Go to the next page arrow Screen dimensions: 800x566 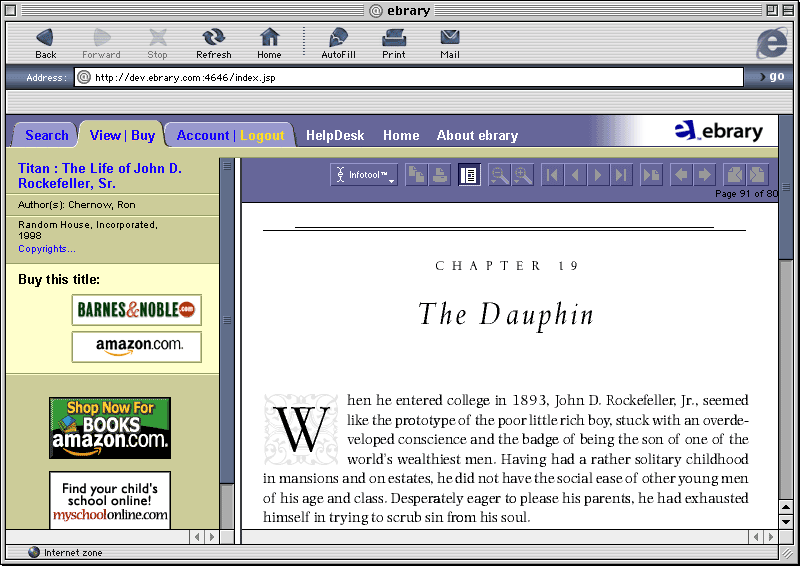point(598,175)
